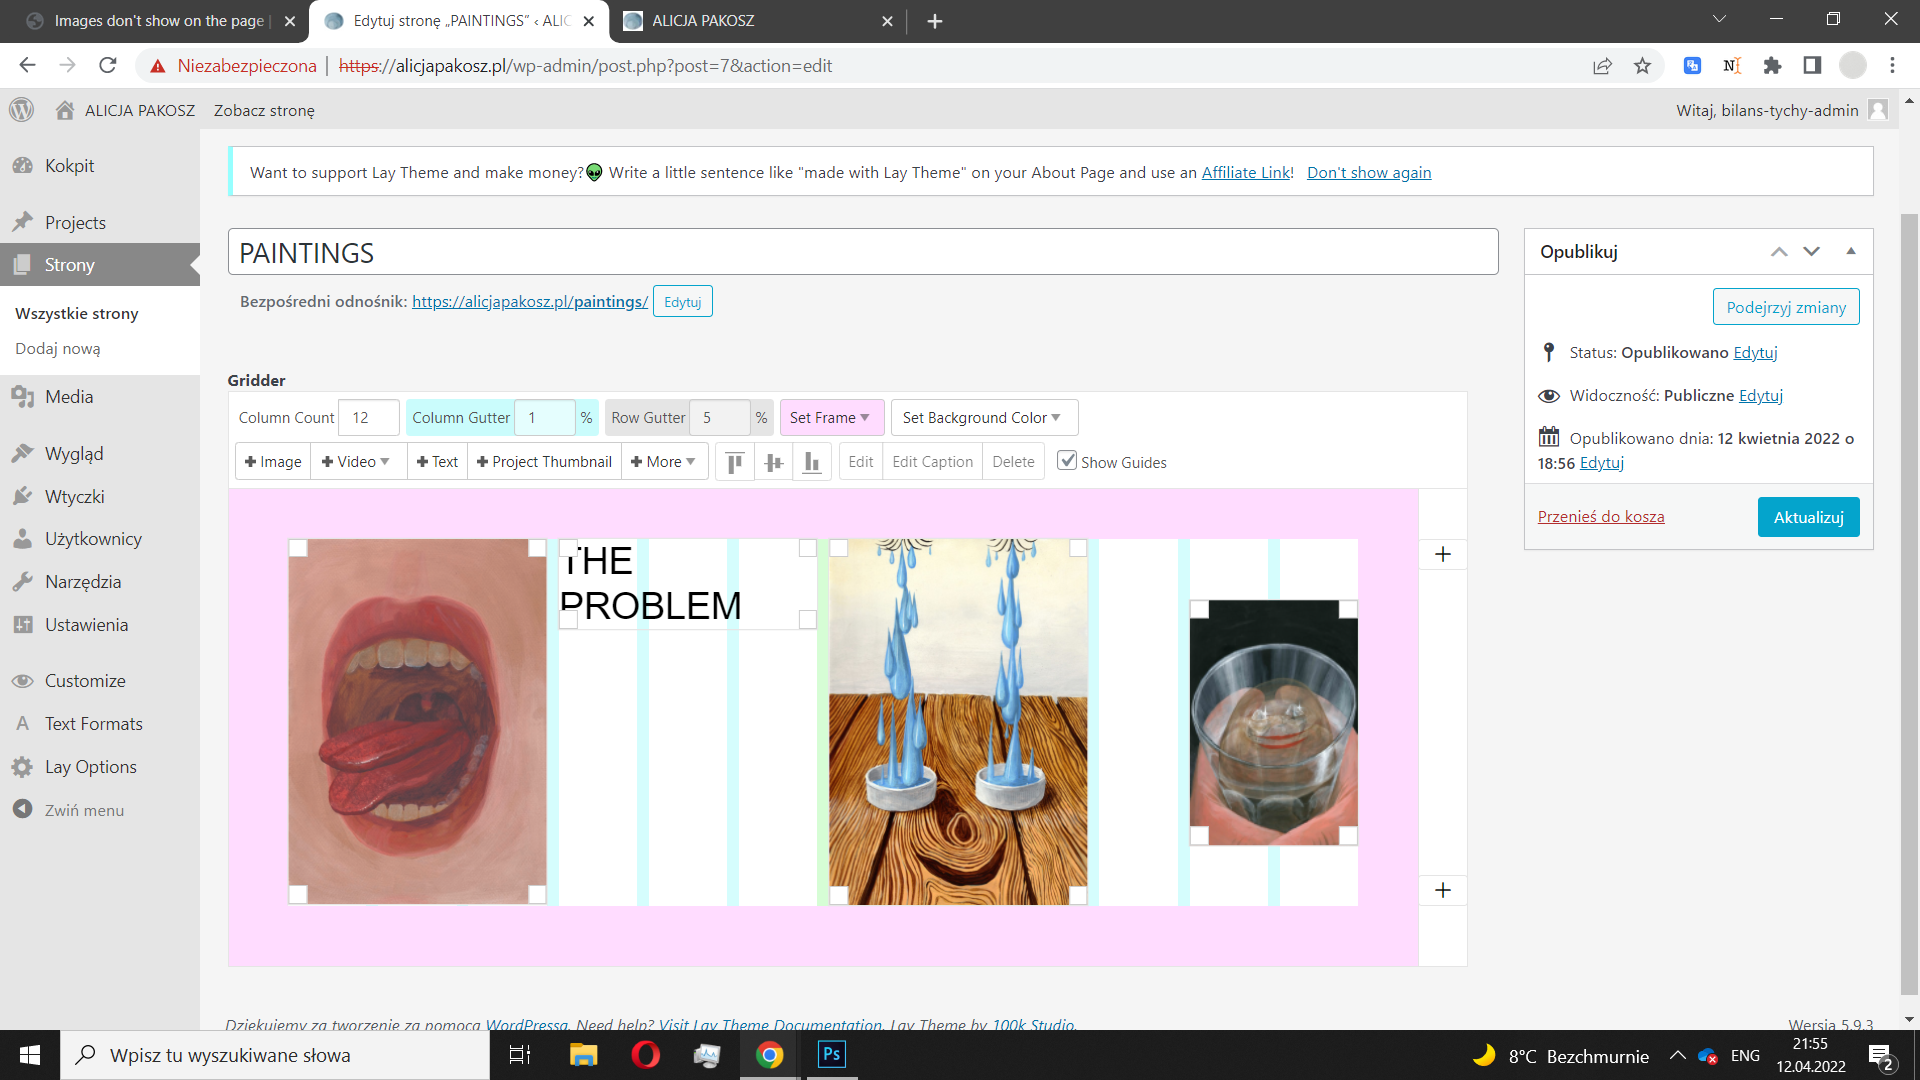Click the Aktualizuj publish button
Image resolution: width=1920 pixels, height=1080 pixels.
[1808, 517]
